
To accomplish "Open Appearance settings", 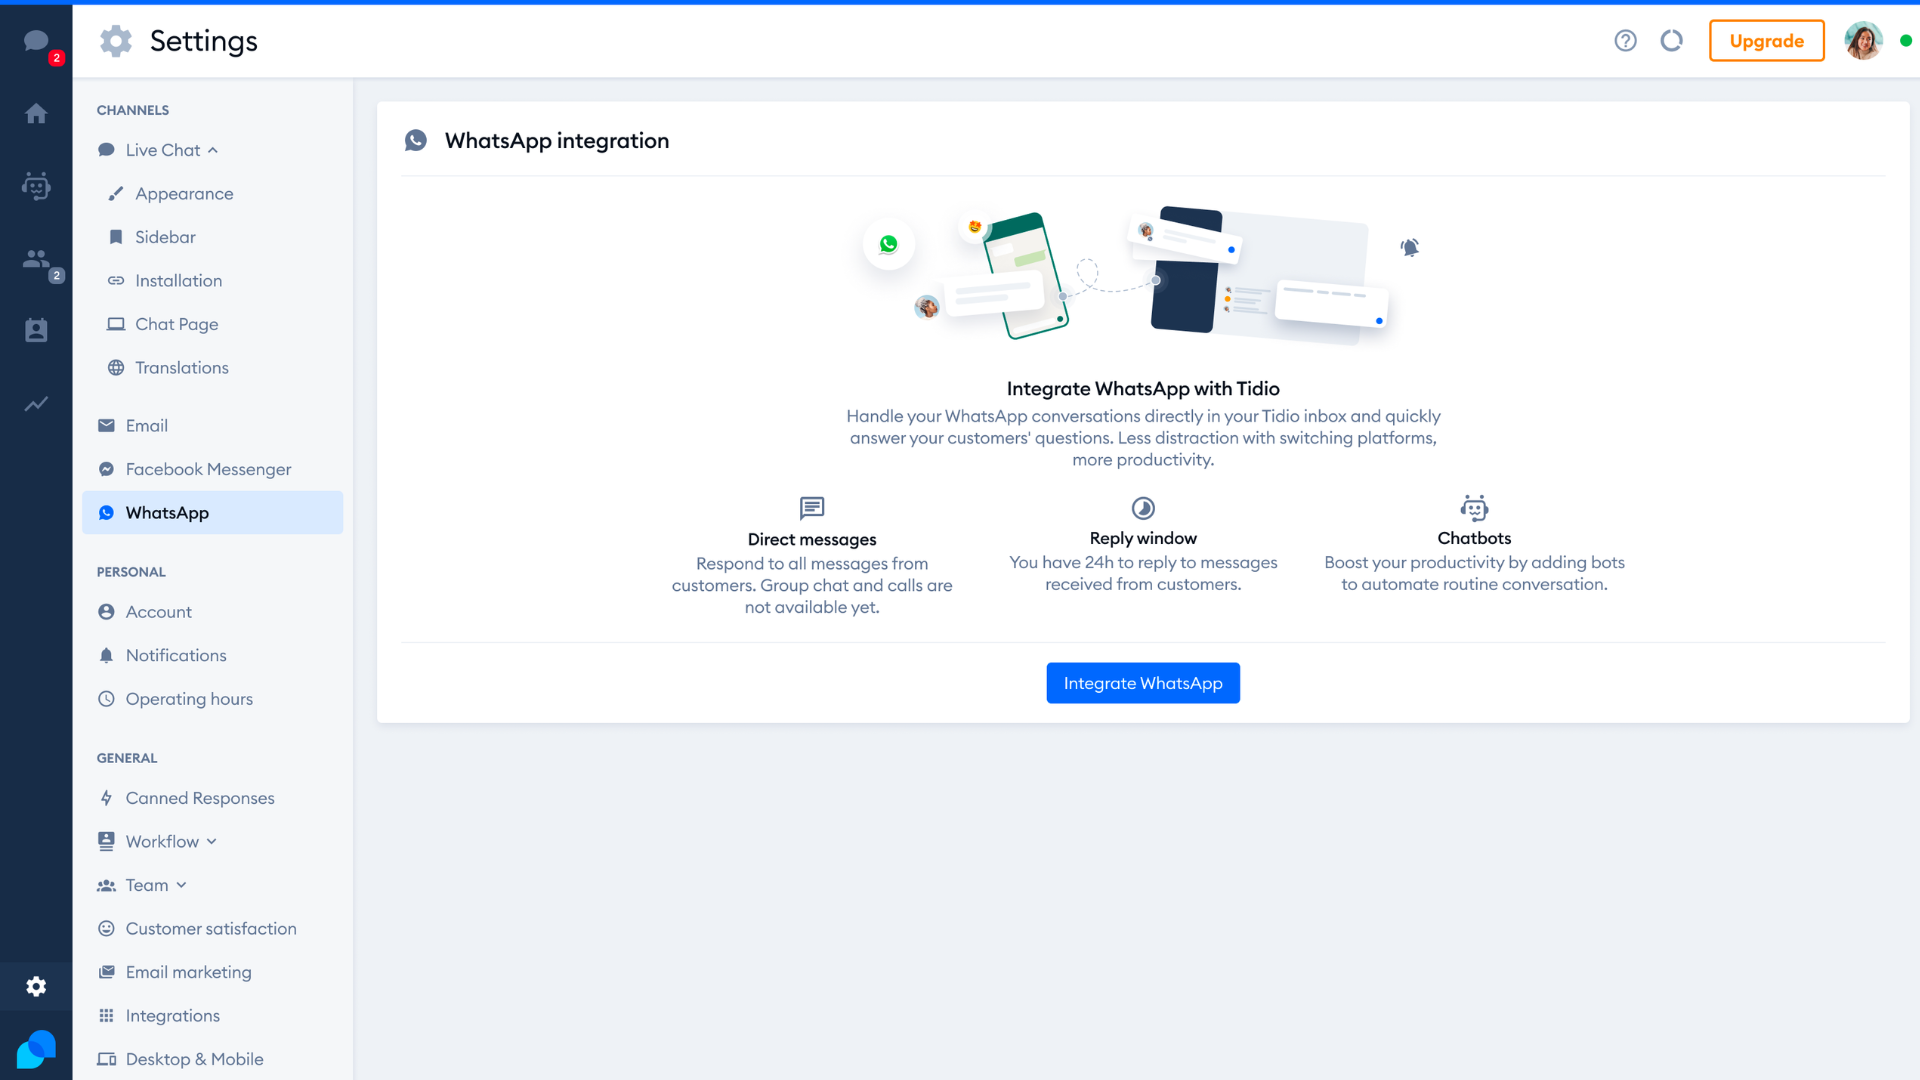I will (x=184, y=194).
